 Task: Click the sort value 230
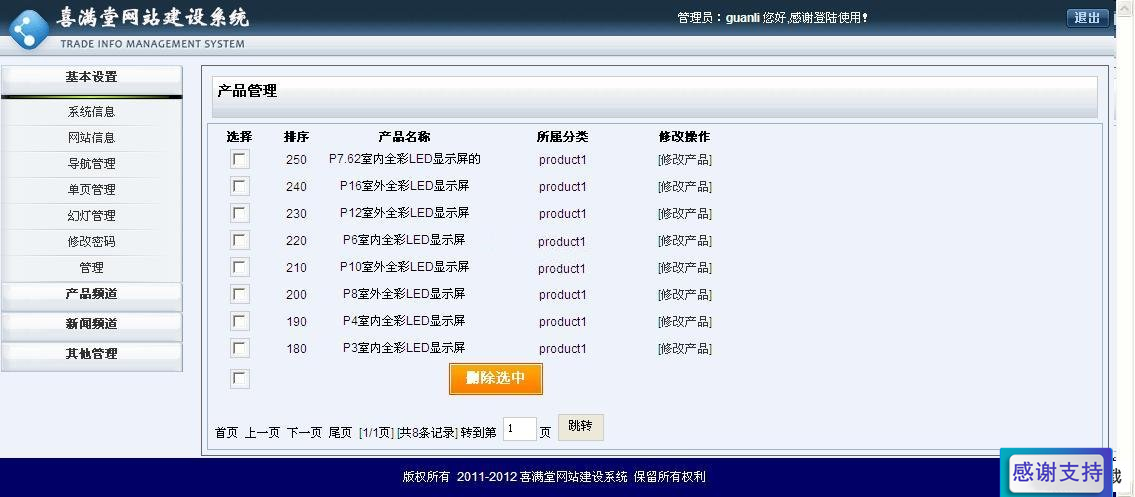coord(296,213)
